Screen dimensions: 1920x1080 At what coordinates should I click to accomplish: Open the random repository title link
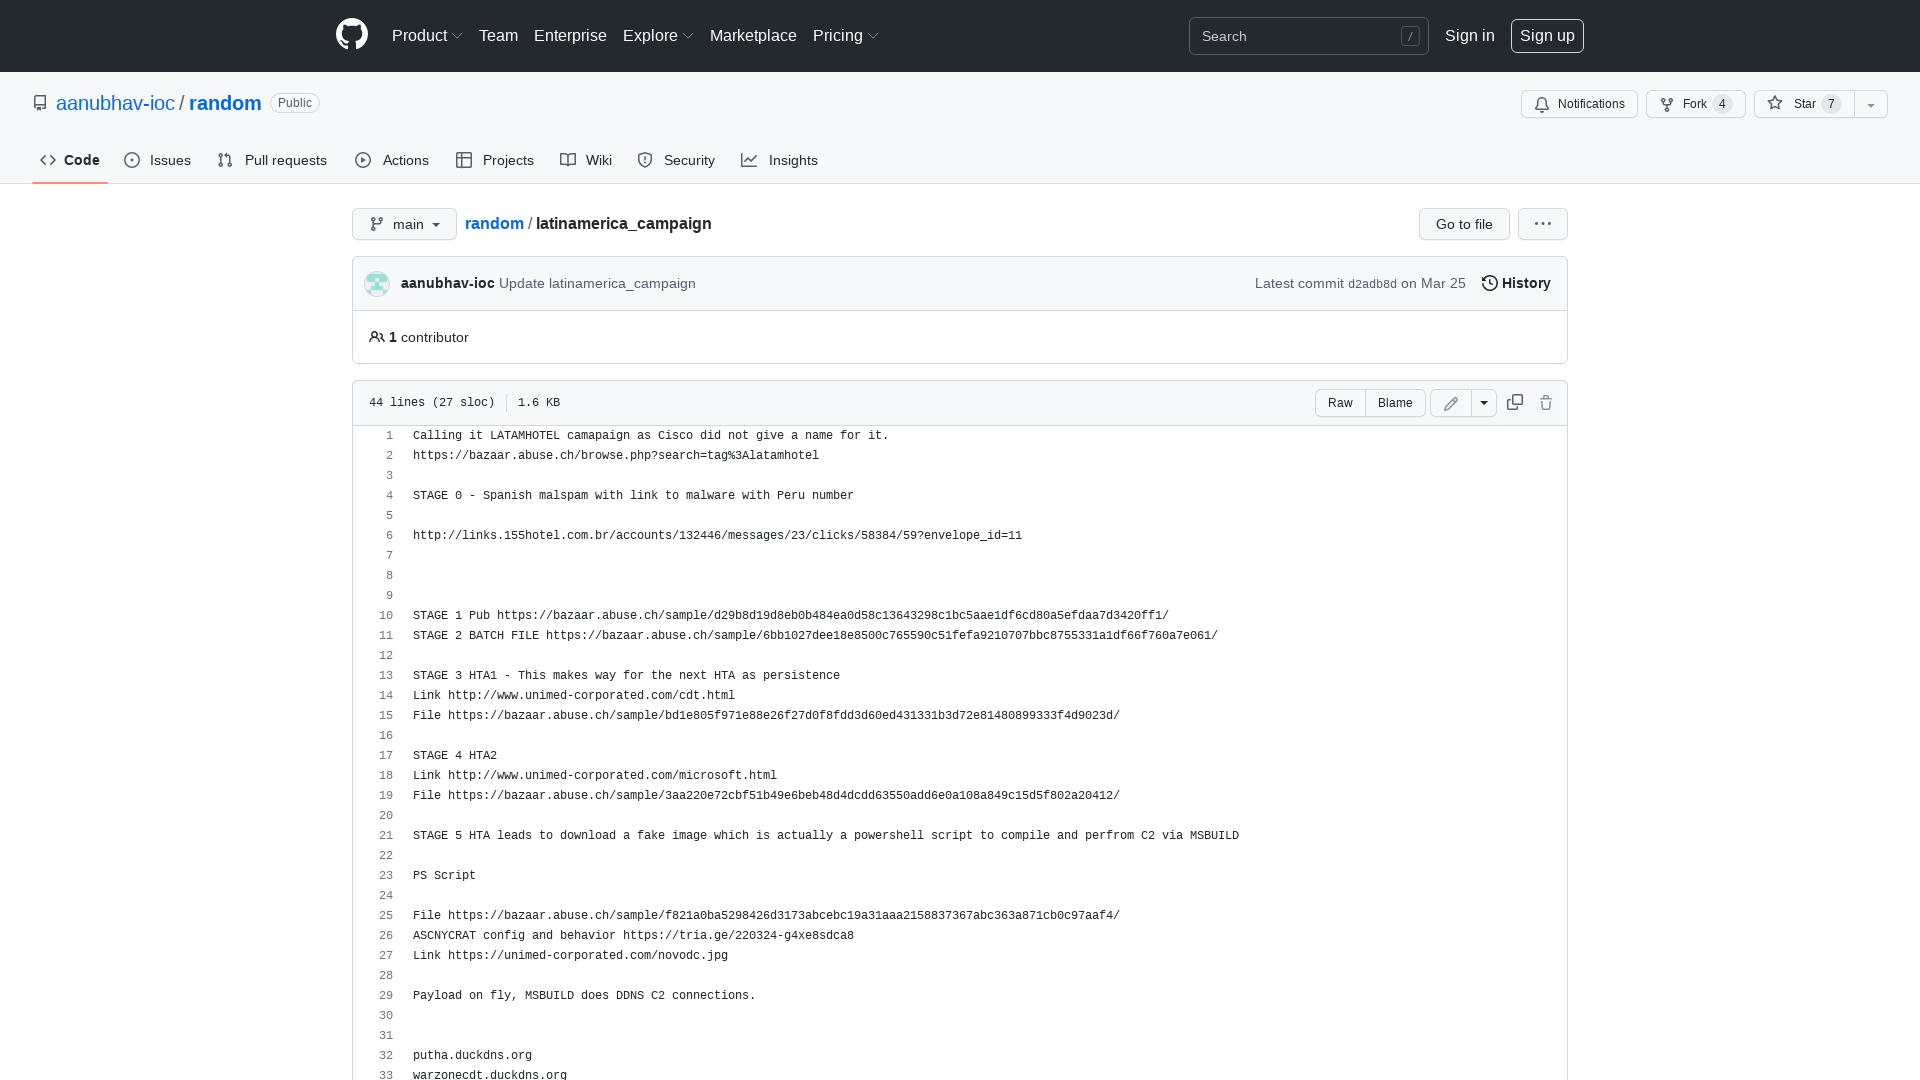[x=225, y=103]
